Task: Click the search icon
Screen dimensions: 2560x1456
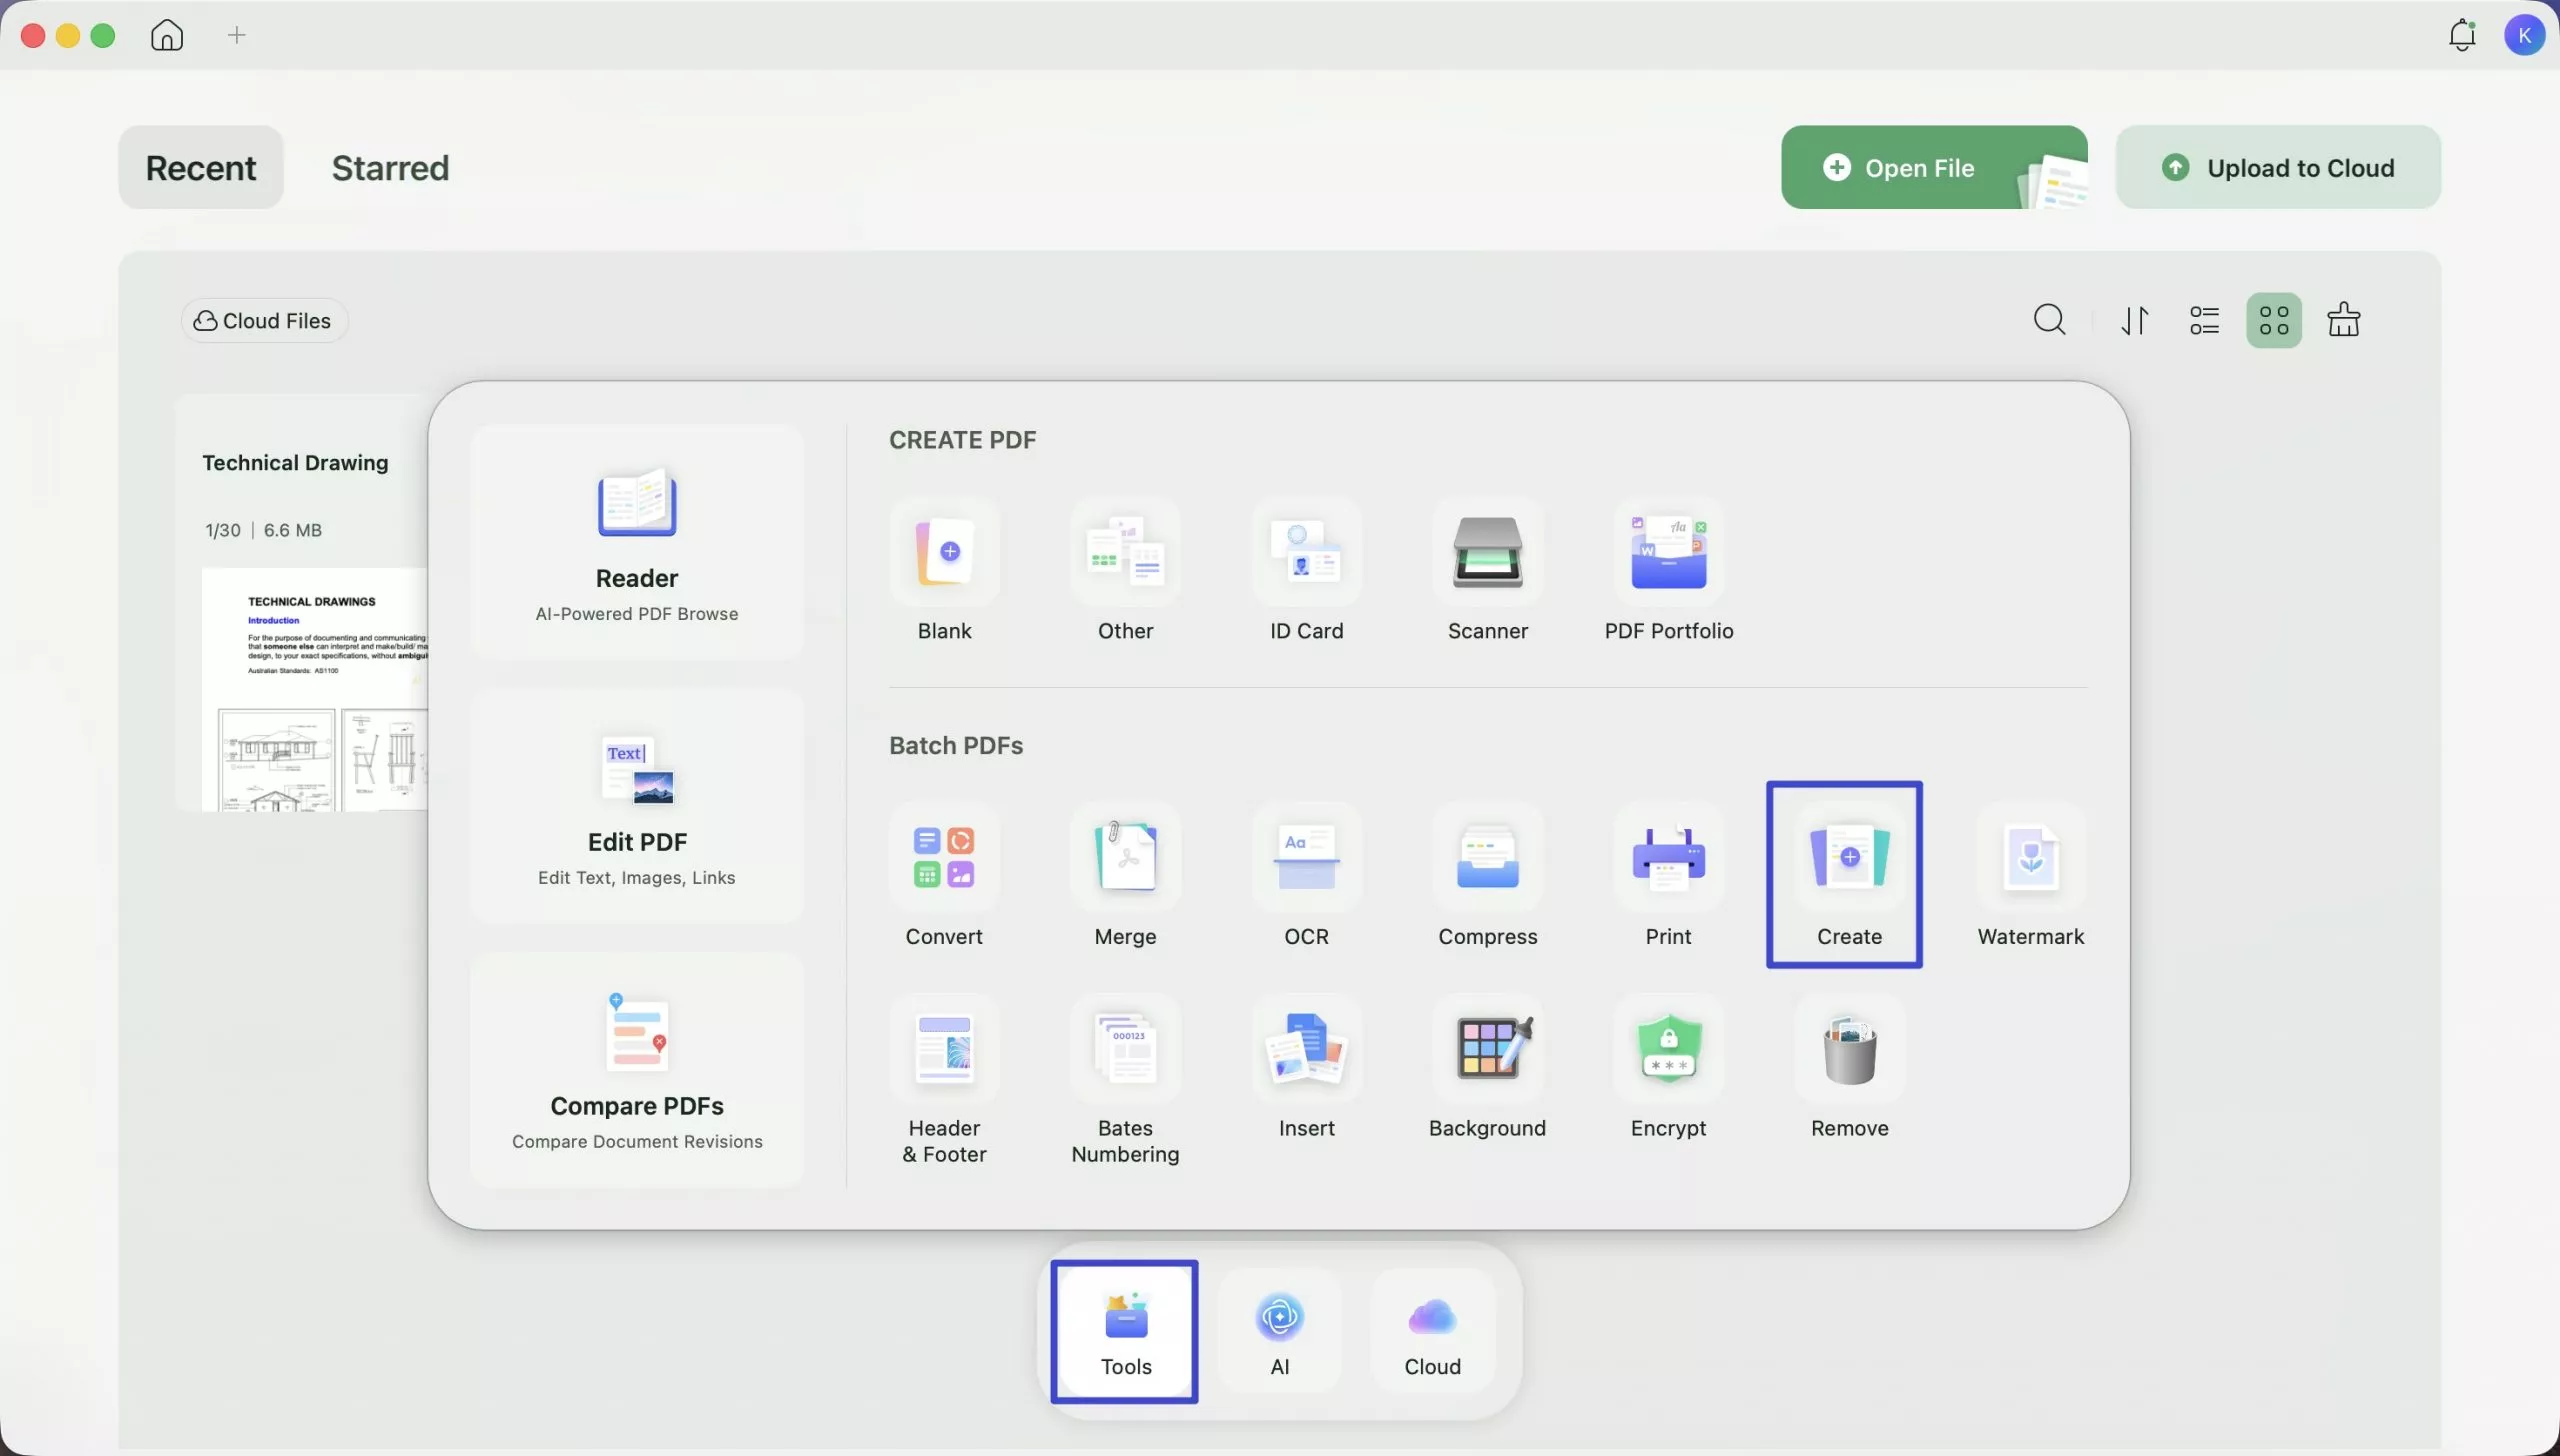Action: [x=2049, y=319]
